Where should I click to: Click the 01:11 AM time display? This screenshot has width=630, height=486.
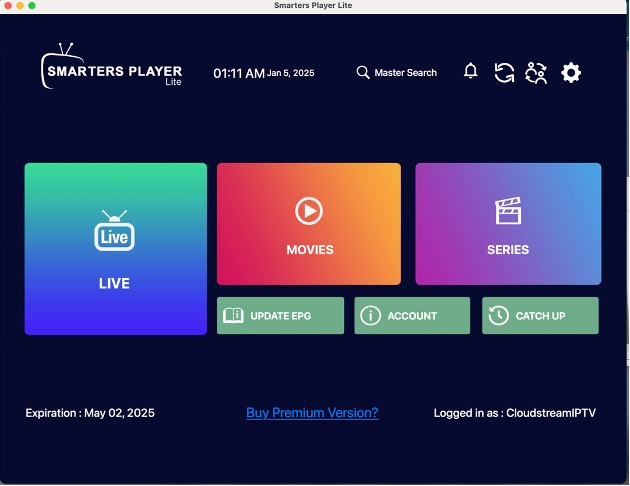[x=239, y=74]
